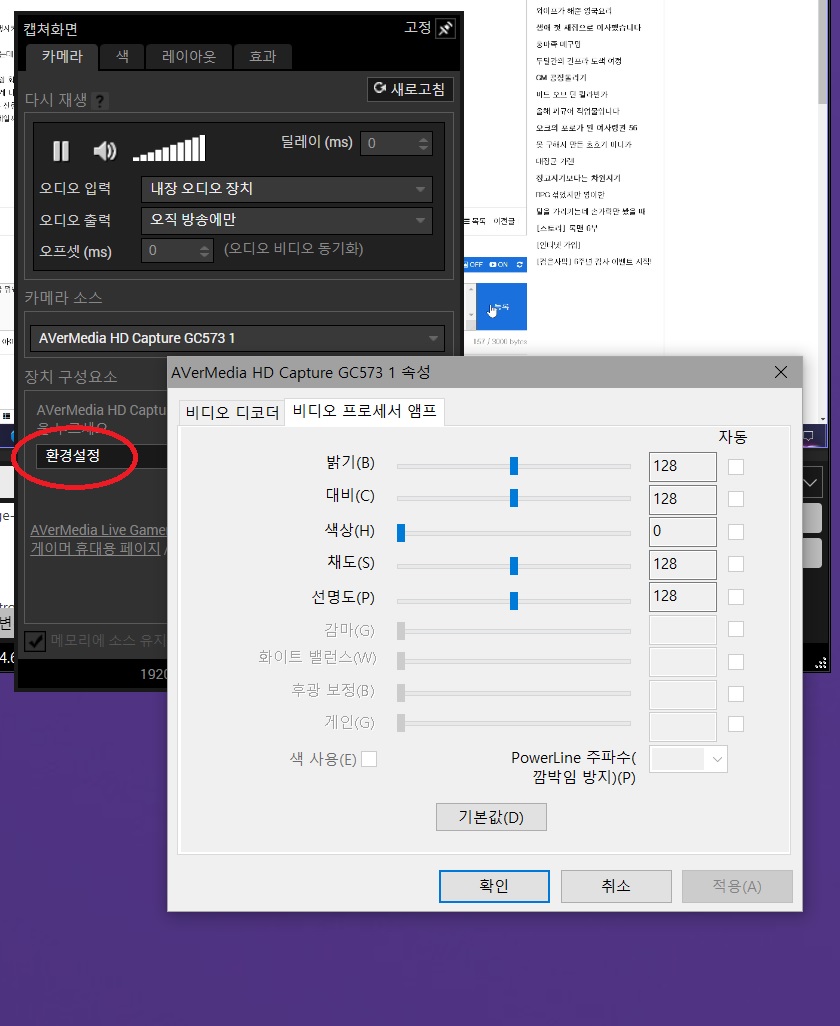Click the background webpage's vertical scrollbar
840x1026 pixels.
pyautogui.click(x=822, y=209)
